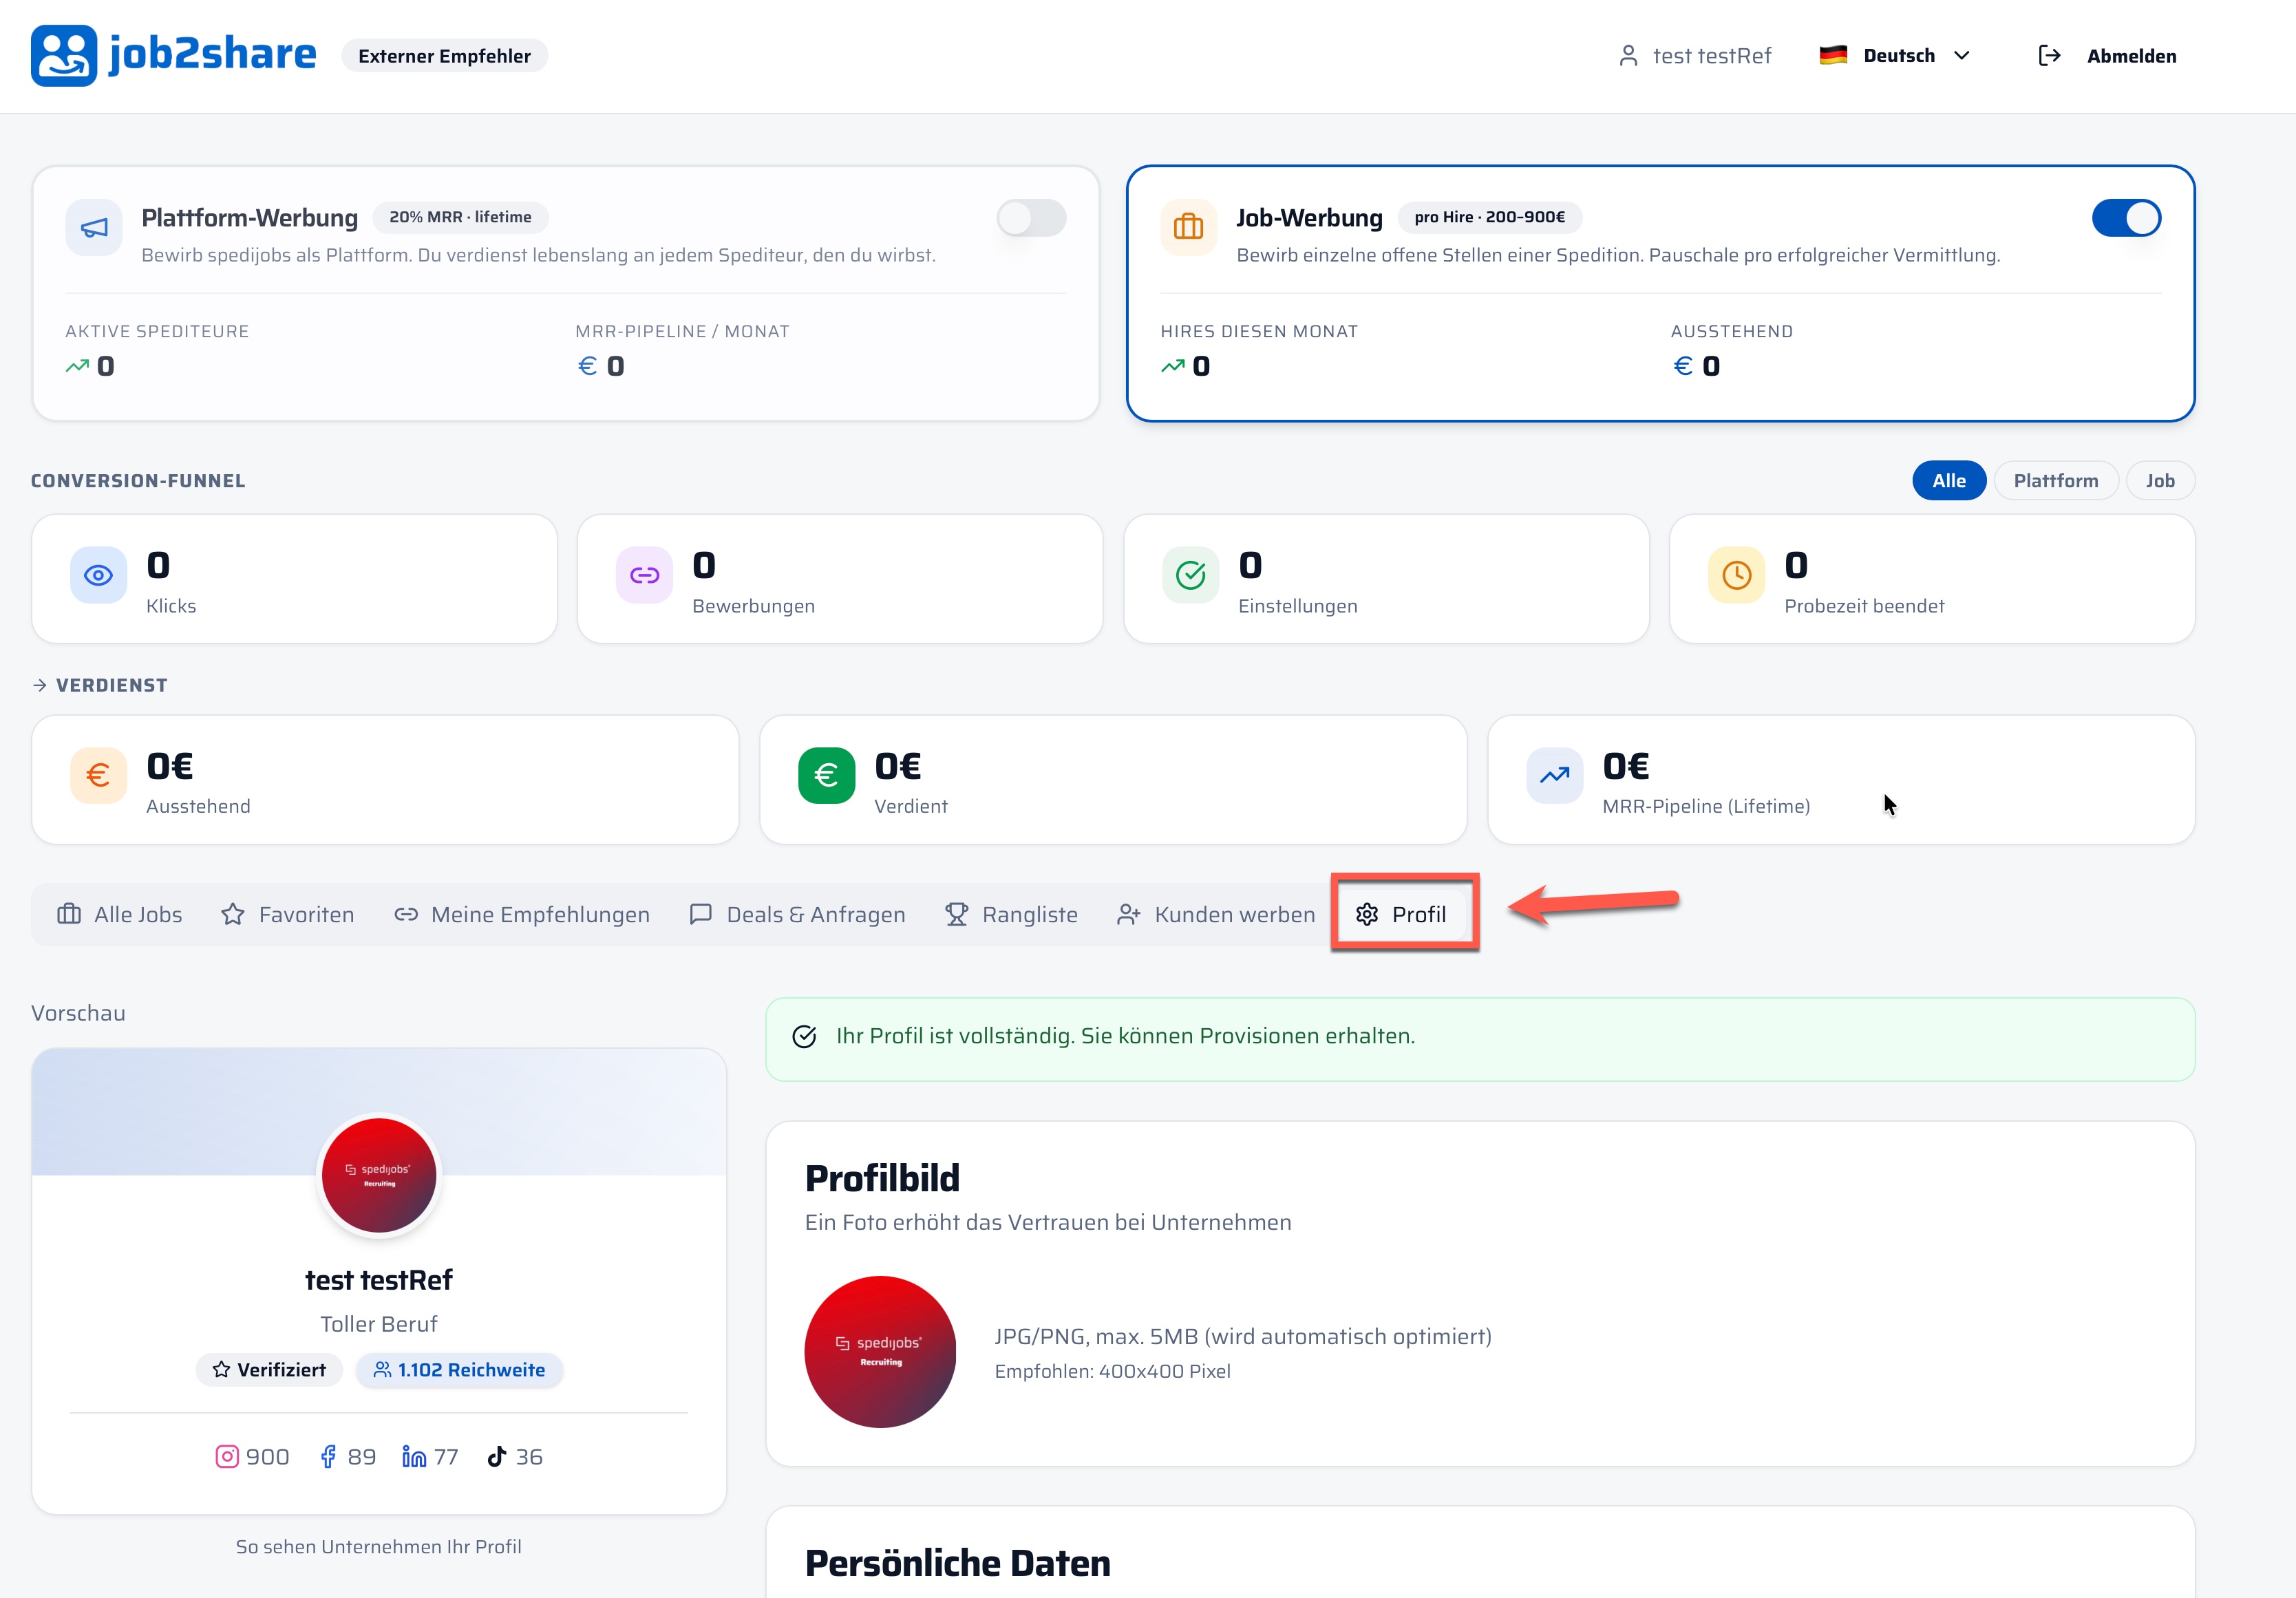Click the LinkedIn icon in profile preview
The width and height of the screenshot is (2296, 1598).
click(414, 1457)
